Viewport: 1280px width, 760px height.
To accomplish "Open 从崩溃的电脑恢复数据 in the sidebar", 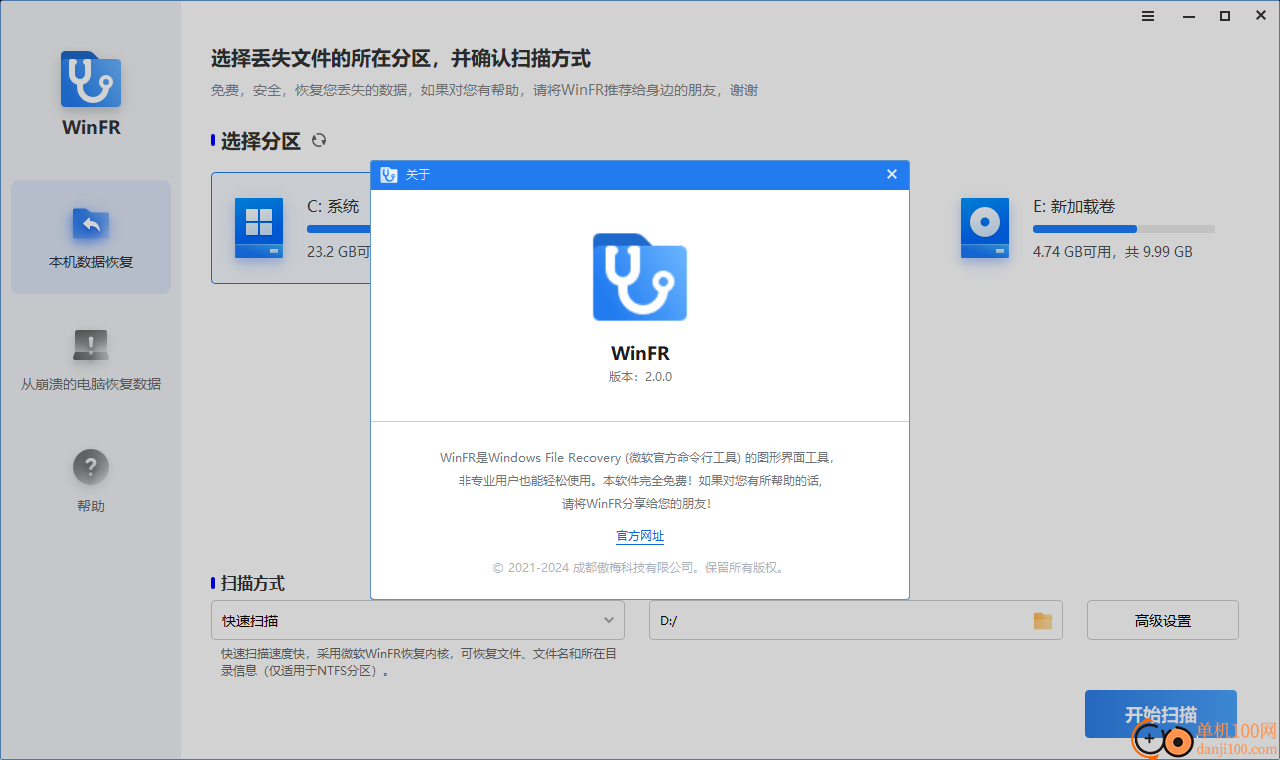I will pyautogui.click(x=91, y=359).
